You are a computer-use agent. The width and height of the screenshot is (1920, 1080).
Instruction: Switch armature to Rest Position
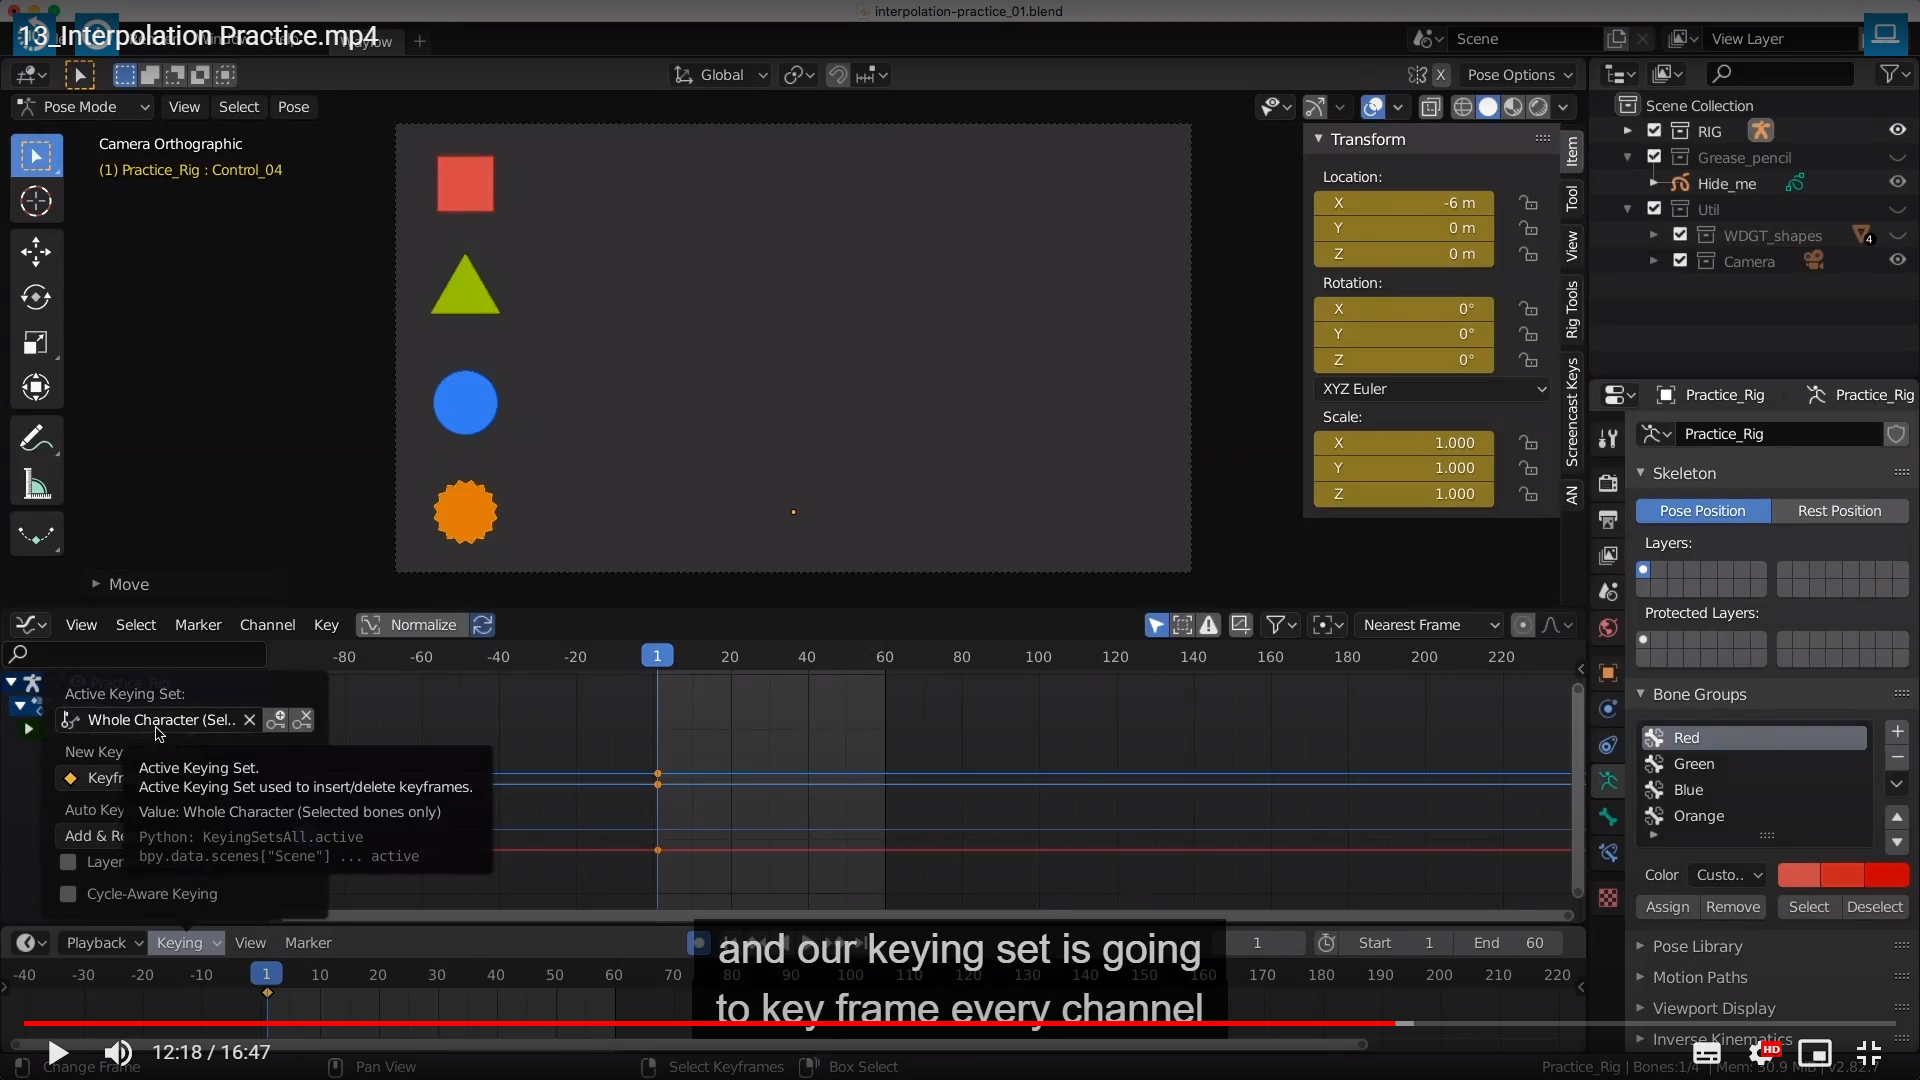click(x=1838, y=511)
